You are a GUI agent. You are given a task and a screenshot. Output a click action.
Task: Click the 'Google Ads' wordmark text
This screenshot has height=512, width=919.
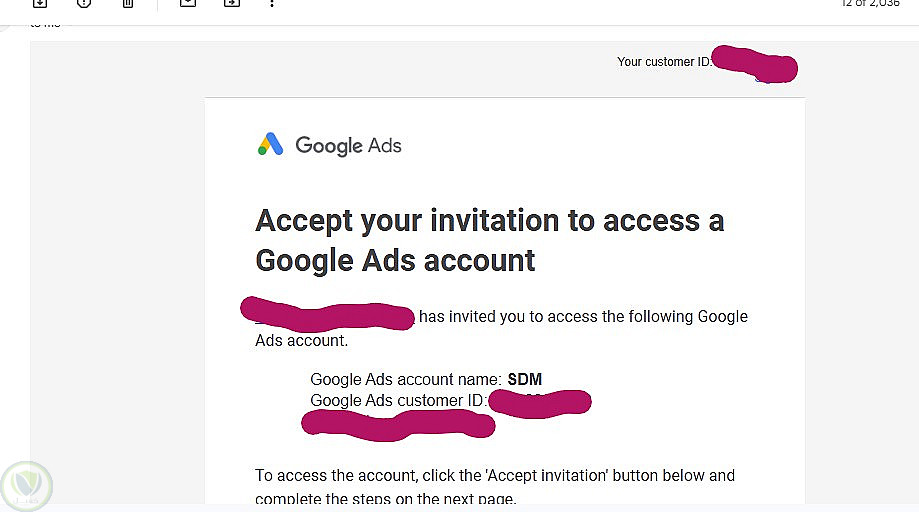[x=348, y=146]
